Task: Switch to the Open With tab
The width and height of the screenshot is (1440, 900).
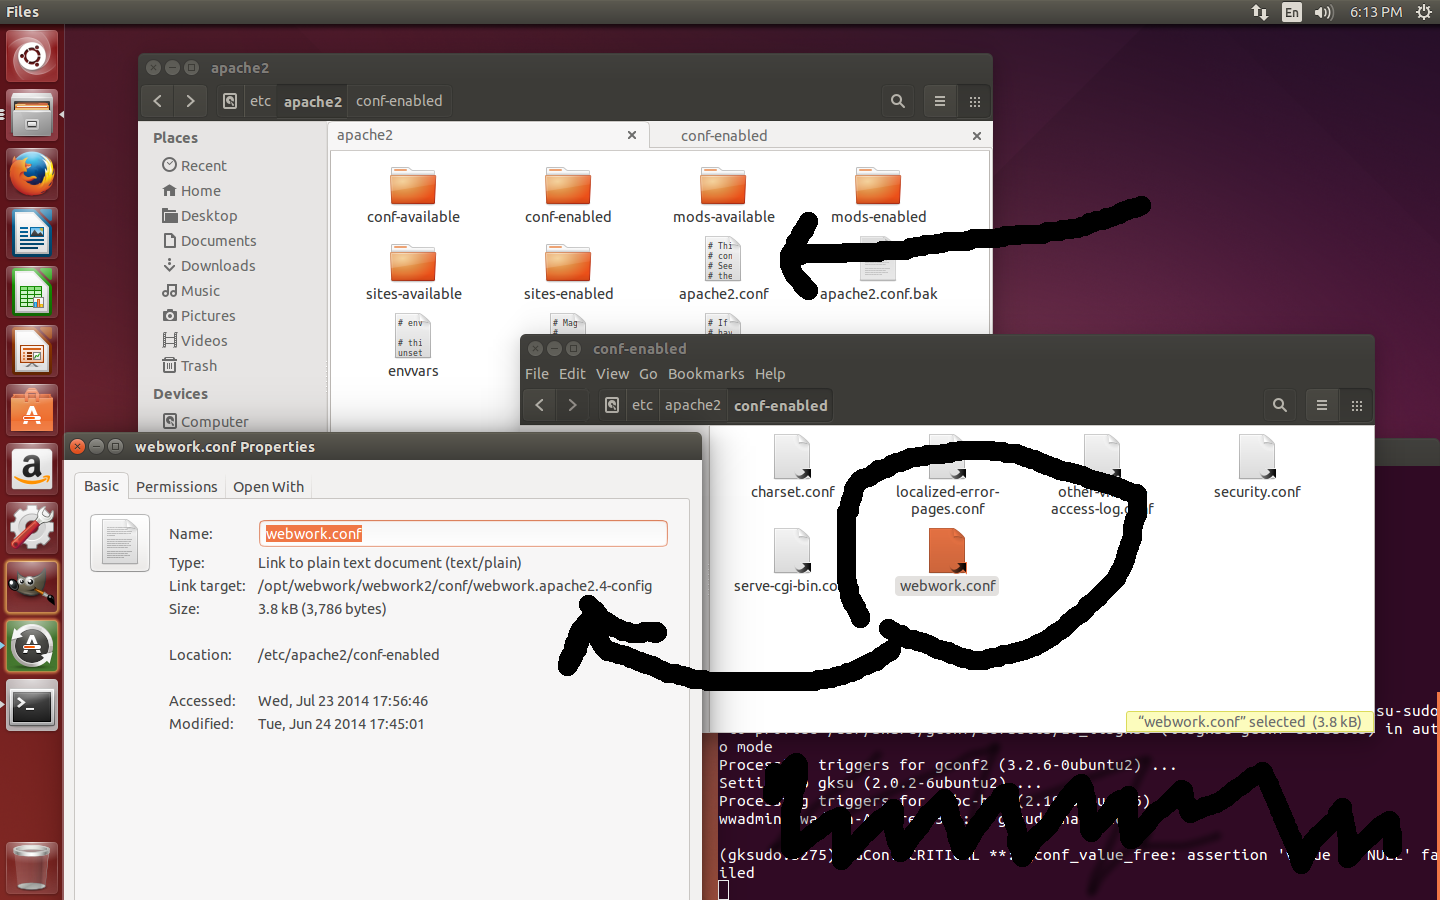Action: click(x=268, y=486)
